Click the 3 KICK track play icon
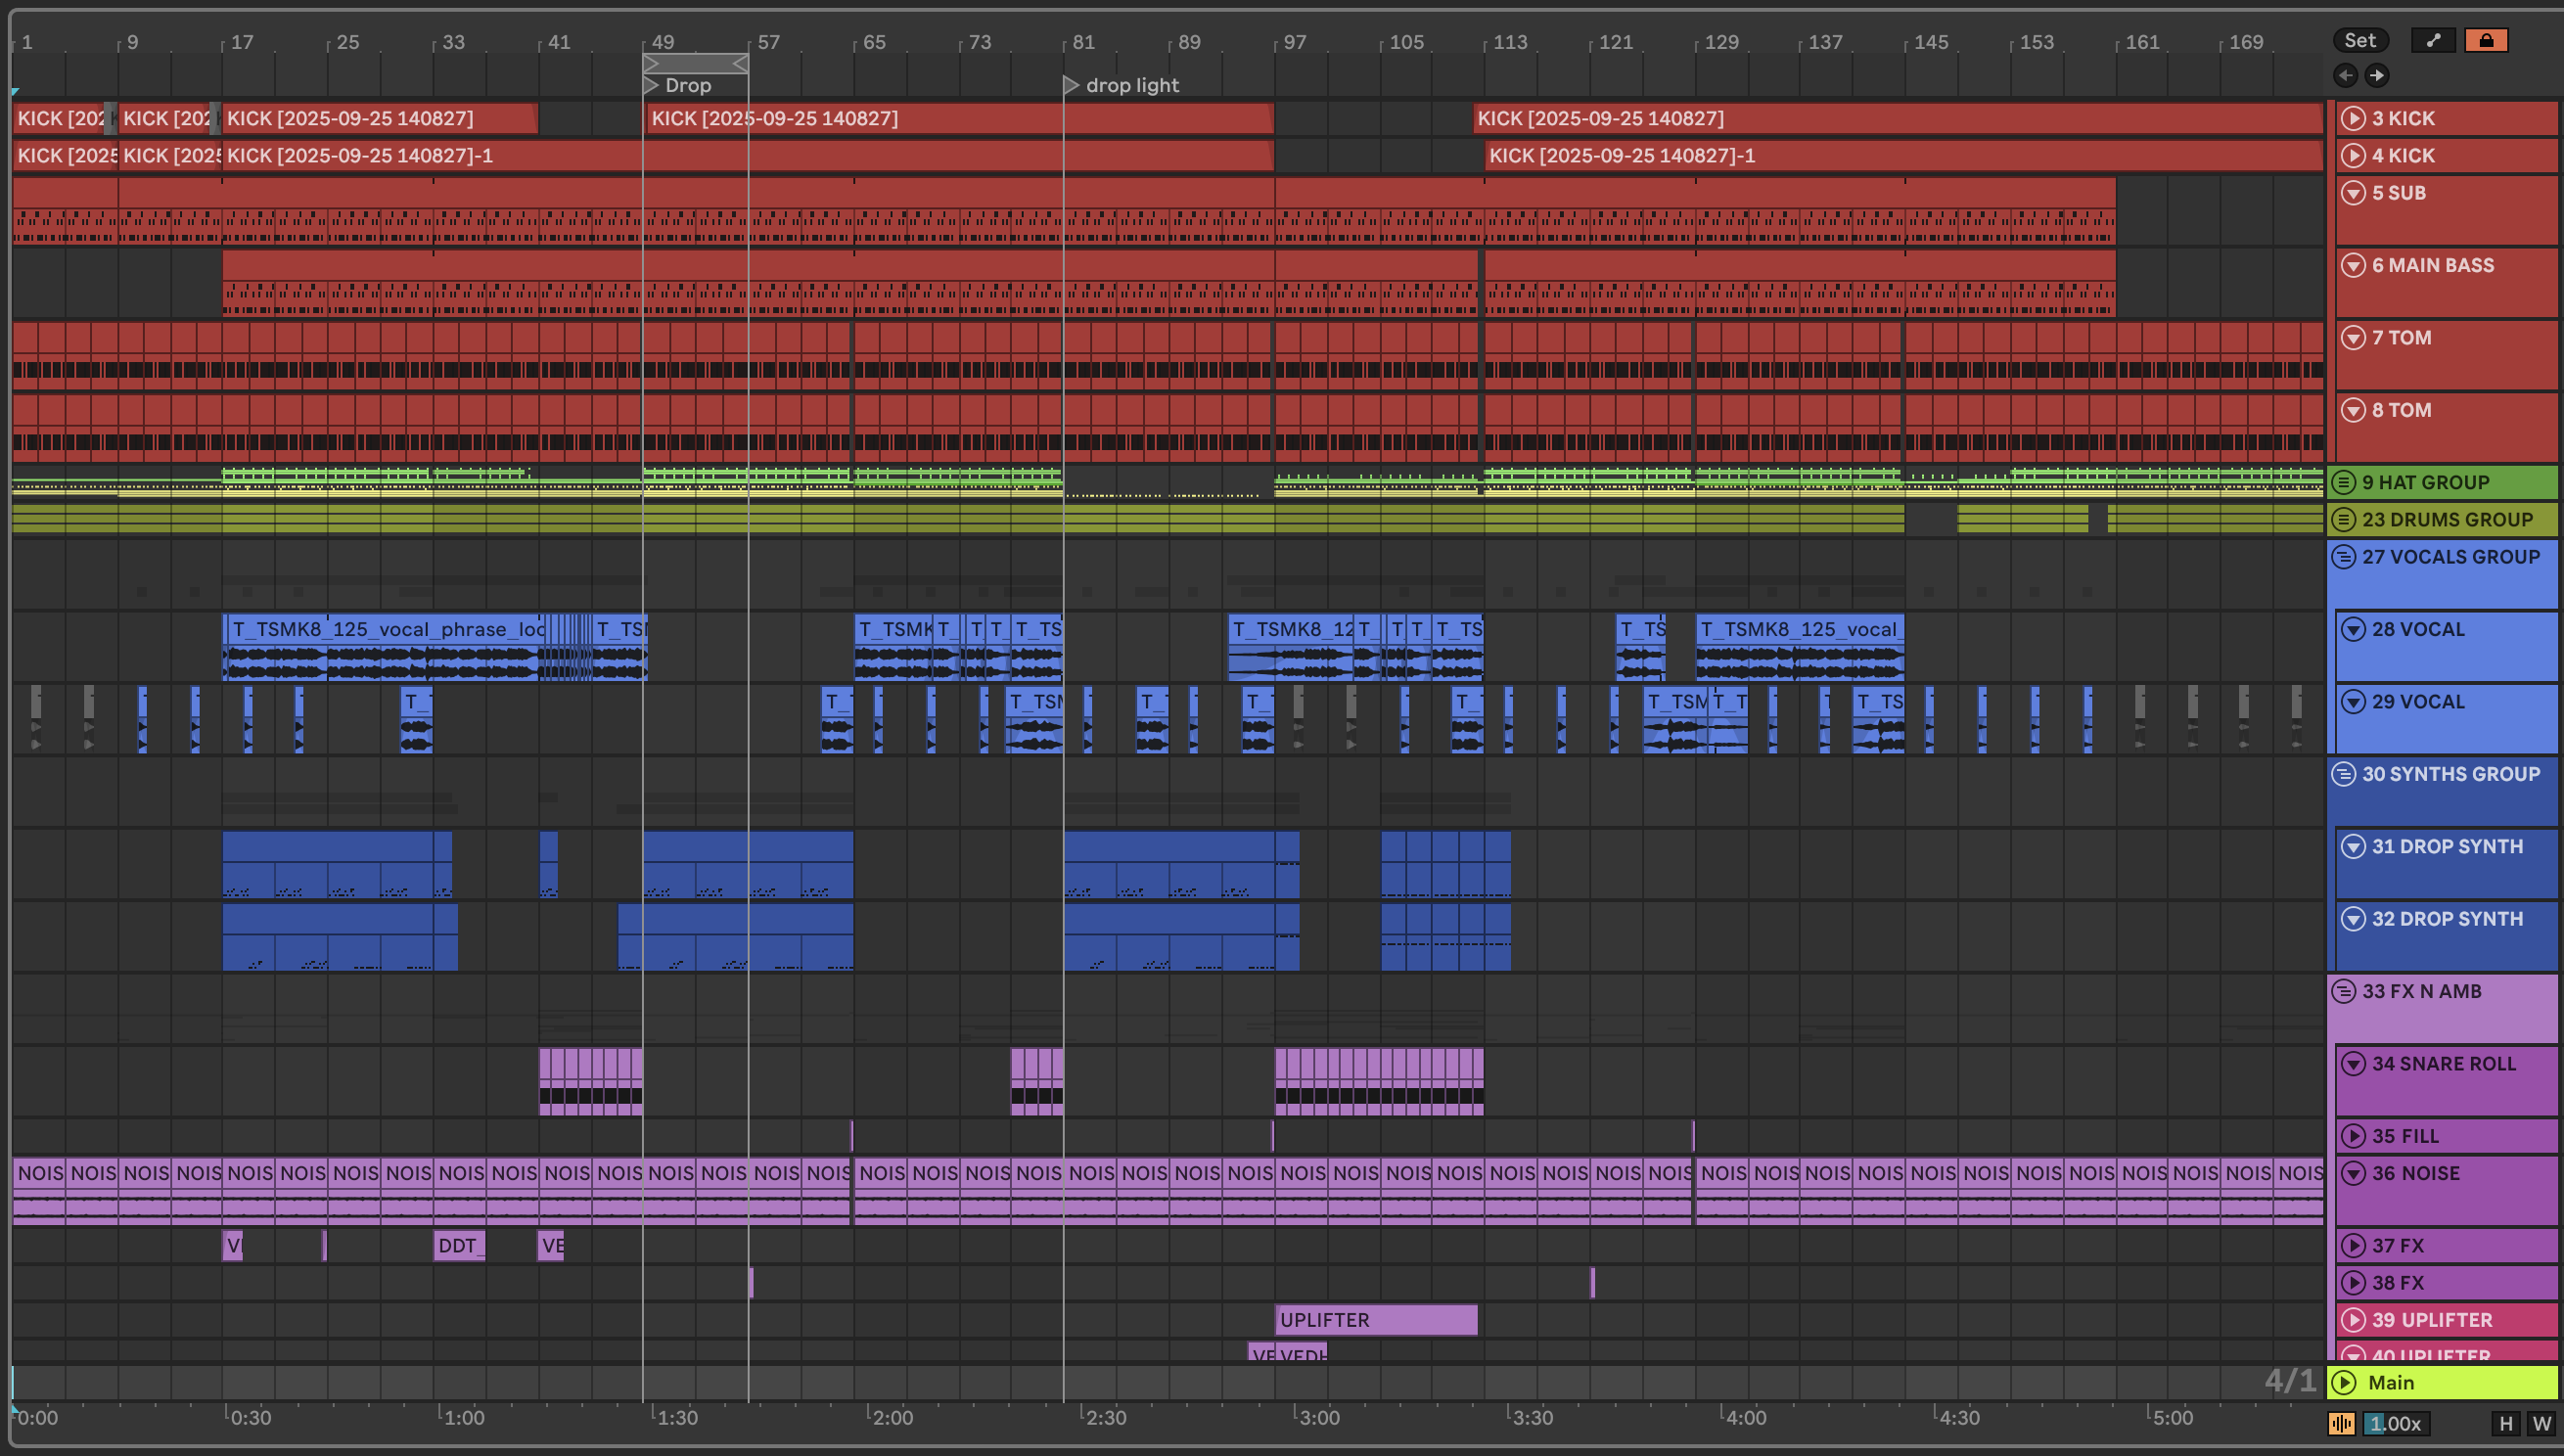The width and height of the screenshot is (2564, 1456). [x=2353, y=118]
